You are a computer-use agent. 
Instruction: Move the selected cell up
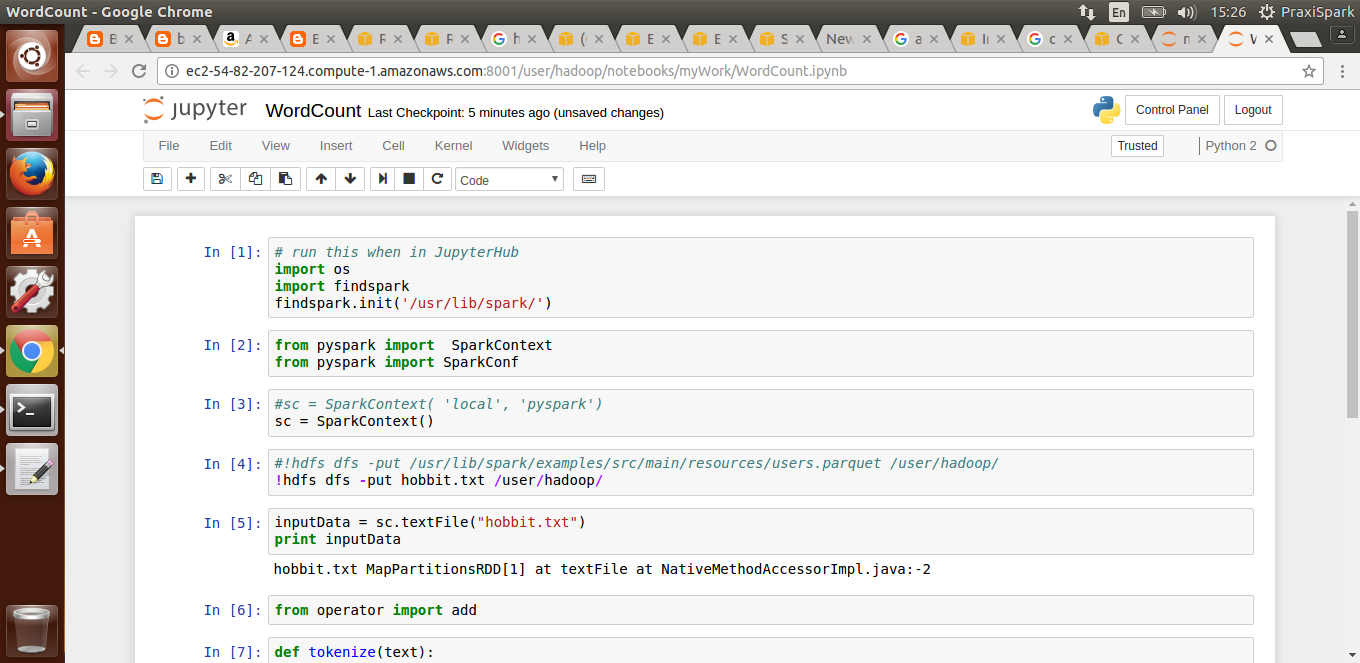coord(320,179)
